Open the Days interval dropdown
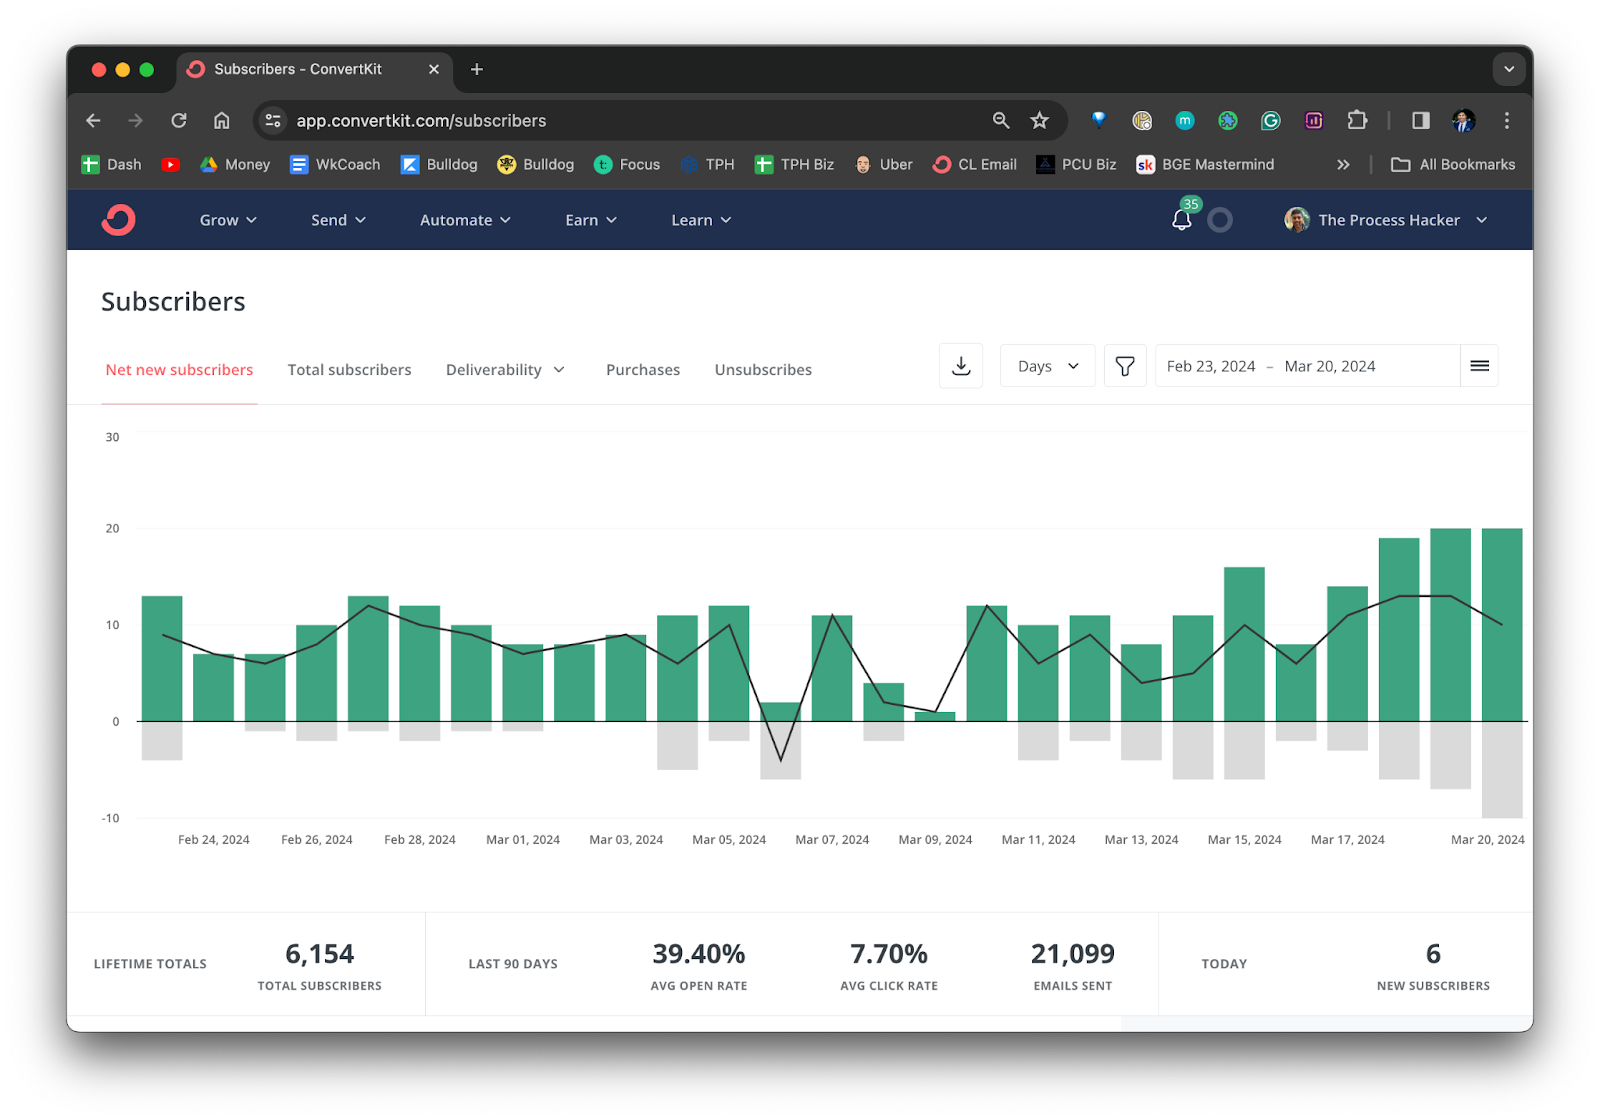Screen dimensions: 1600x1120 point(1048,366)
